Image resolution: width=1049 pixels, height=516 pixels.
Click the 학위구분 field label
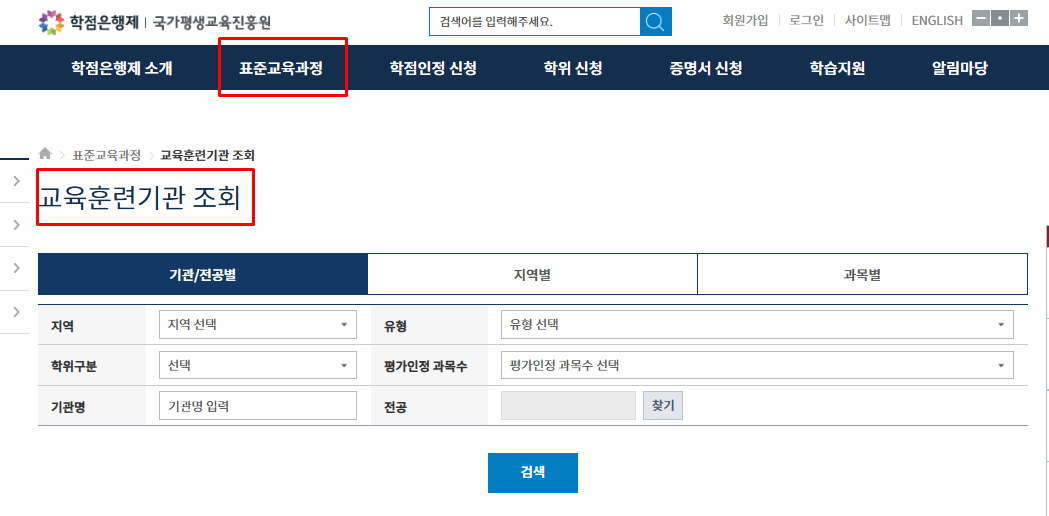point(74,367)
